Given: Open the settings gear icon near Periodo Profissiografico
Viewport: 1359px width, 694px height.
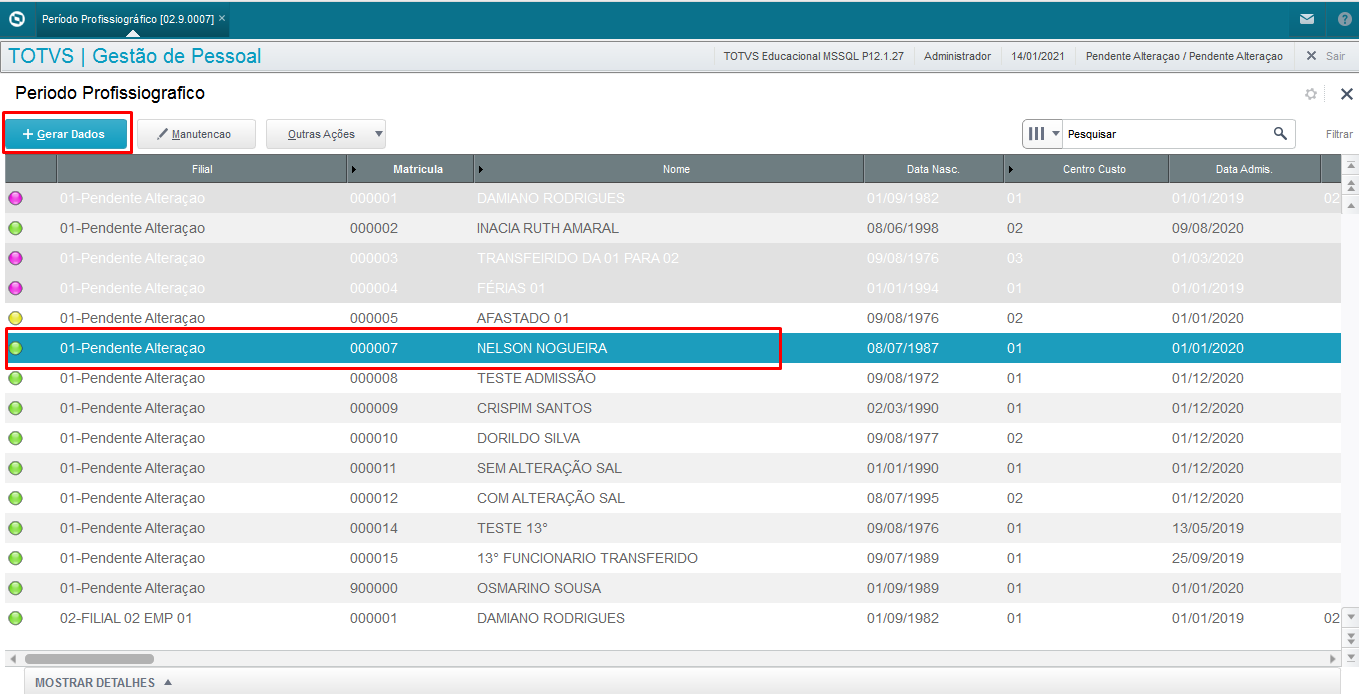Looking at the screenshot, I should pos(1311,94).
